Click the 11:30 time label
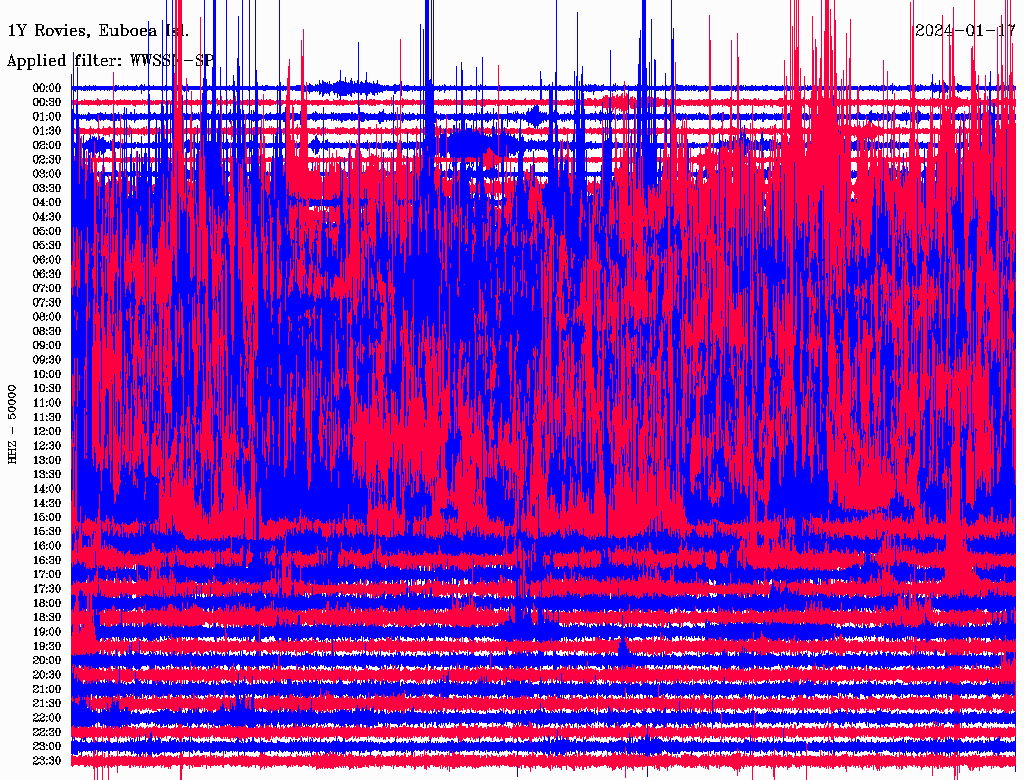Screen dimensions: 1024x780 [x=47, y=417]
